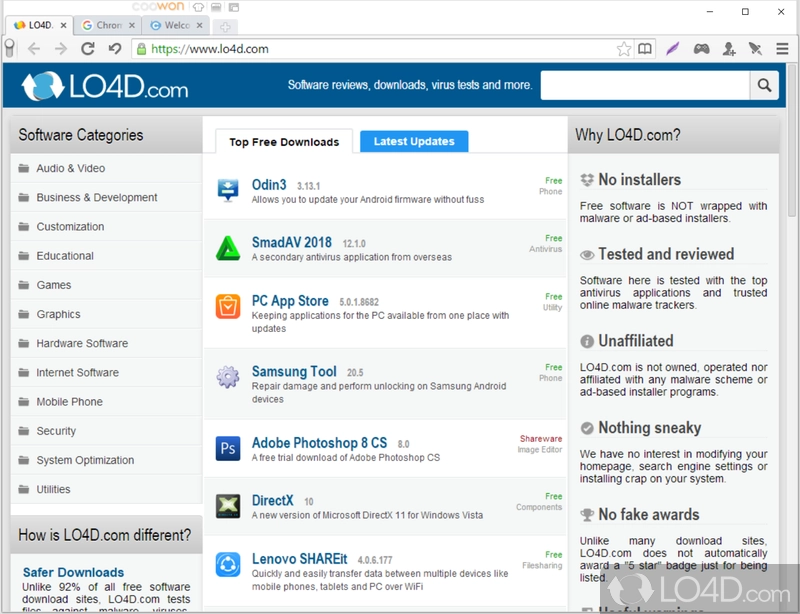The width and height of the screenshot is (800, 614).
Task: Open the Lenovo SHAREit title link
Action: click(x=299, y=559)
